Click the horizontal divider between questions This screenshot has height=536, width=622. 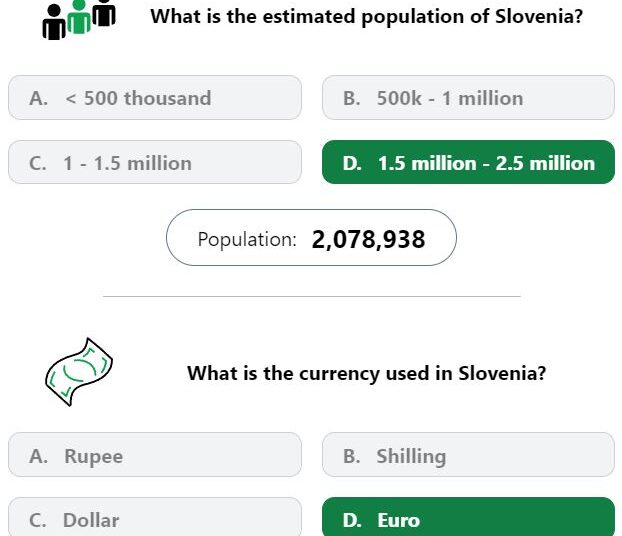(x=311, y=296)
